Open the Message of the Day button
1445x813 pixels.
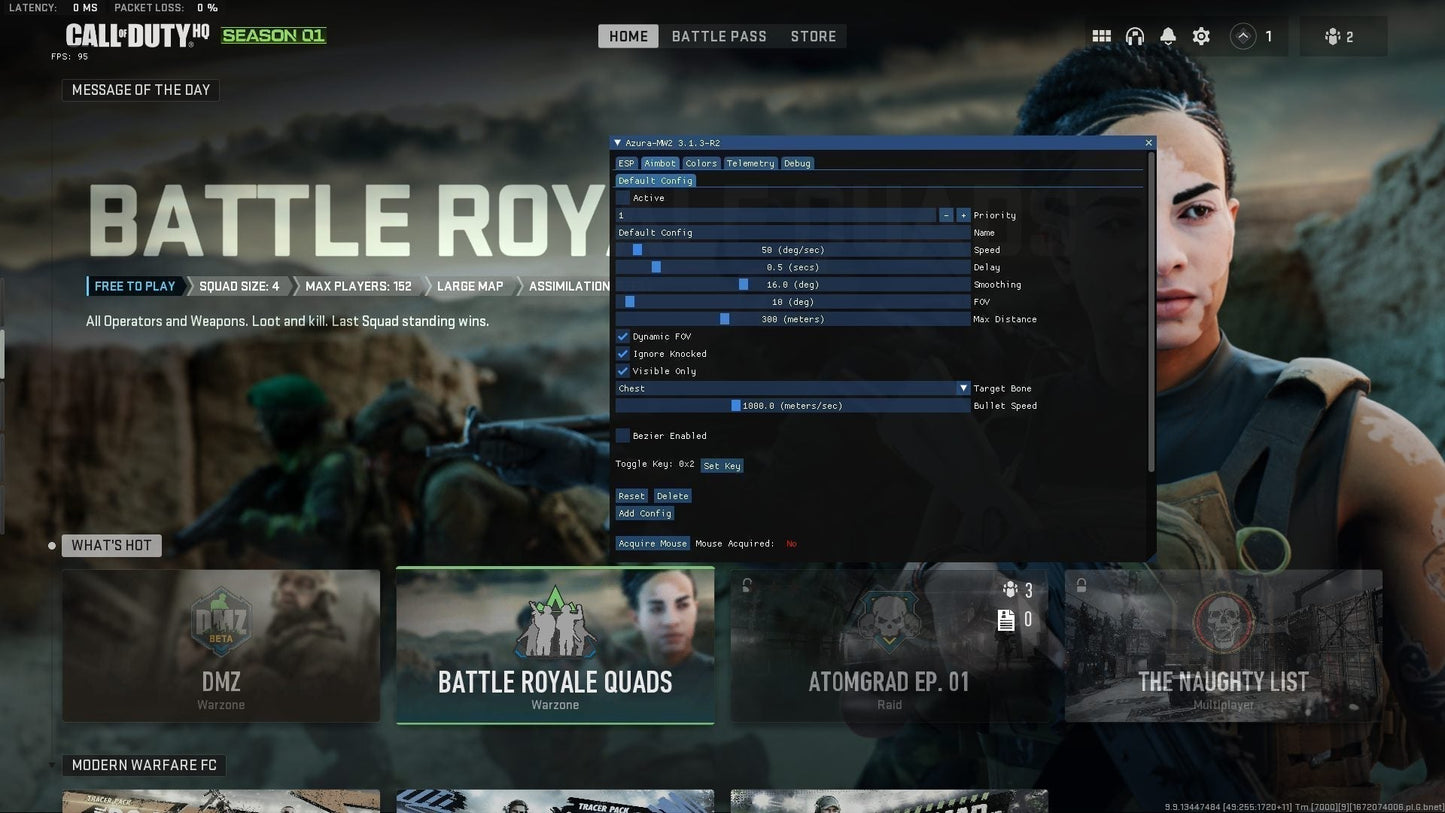pyautogui.click(x=141, y=90)
